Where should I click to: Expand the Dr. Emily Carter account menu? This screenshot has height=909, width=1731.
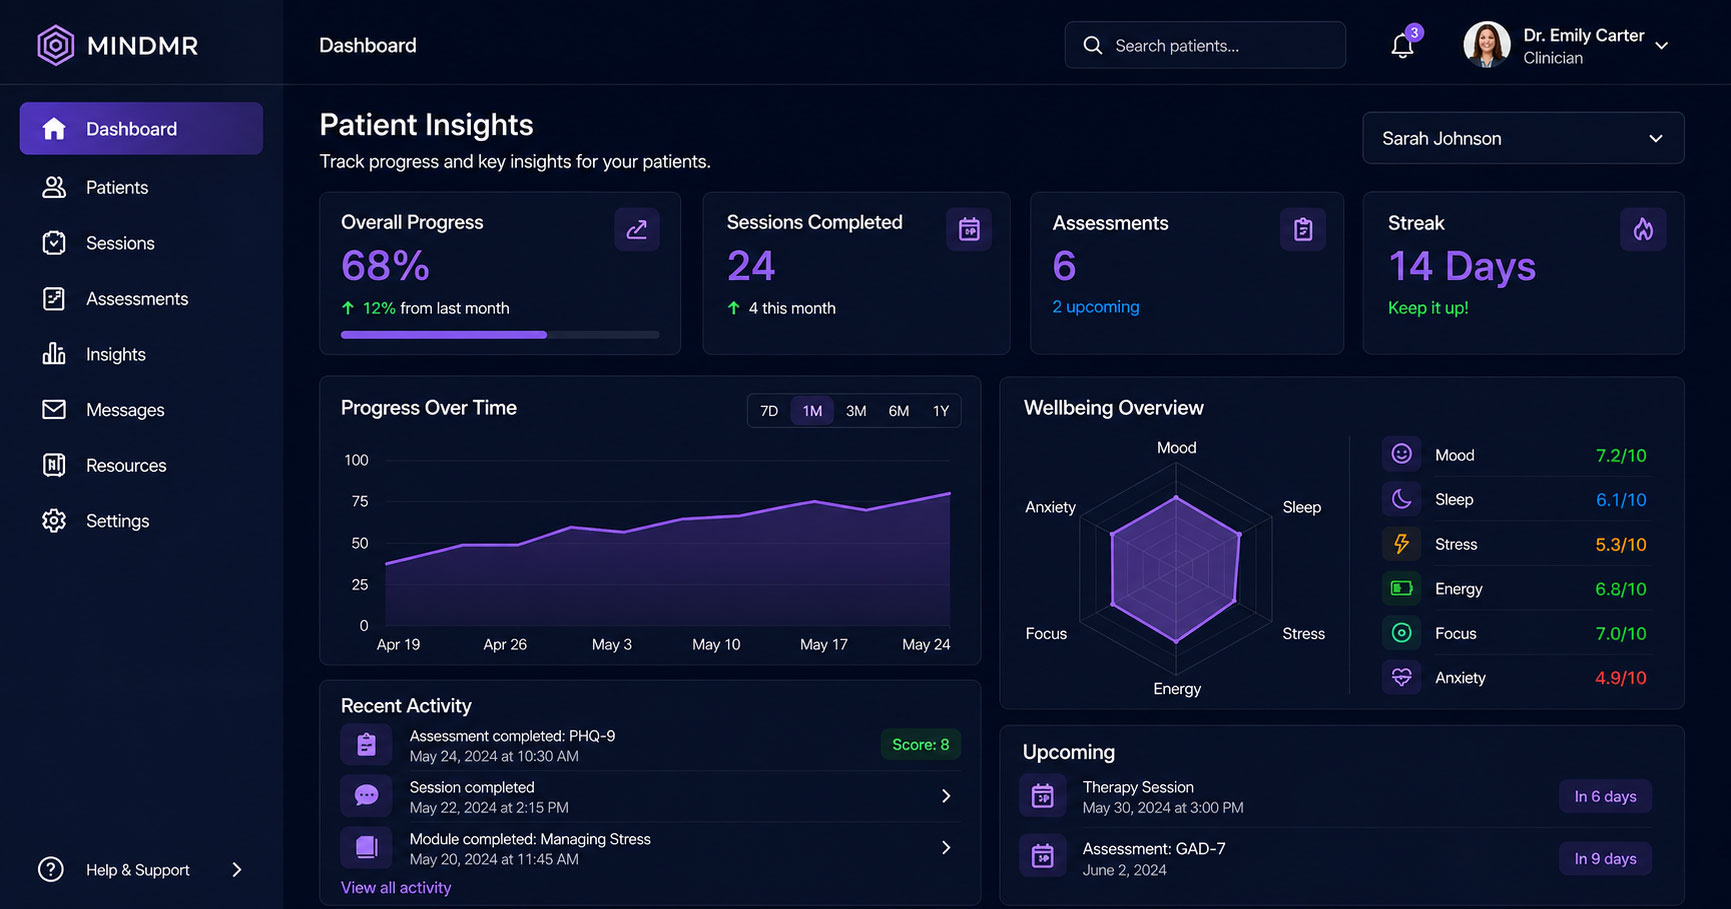[1661, 46]
